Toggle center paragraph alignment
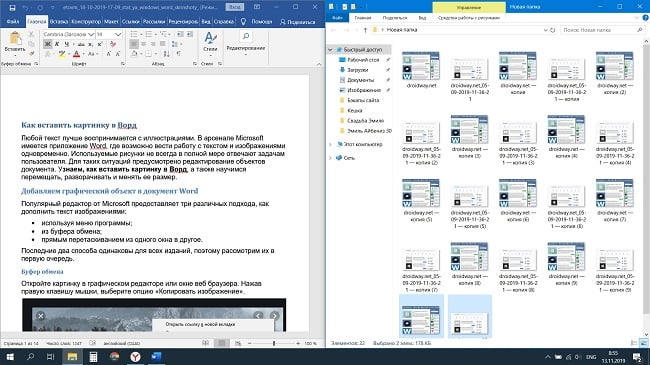The height and width of the screenshot is (365, 650). pos(143,44)
